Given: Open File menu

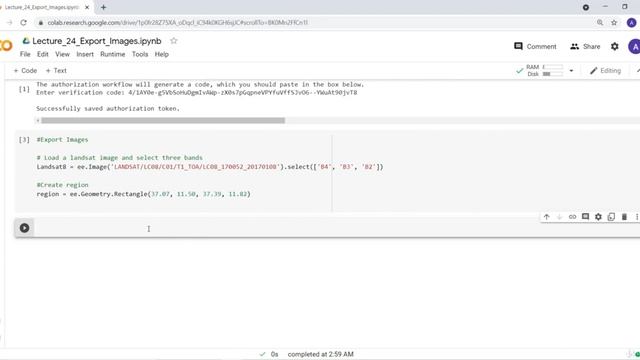Looking at the screenshot, I should tap(25, 54).
